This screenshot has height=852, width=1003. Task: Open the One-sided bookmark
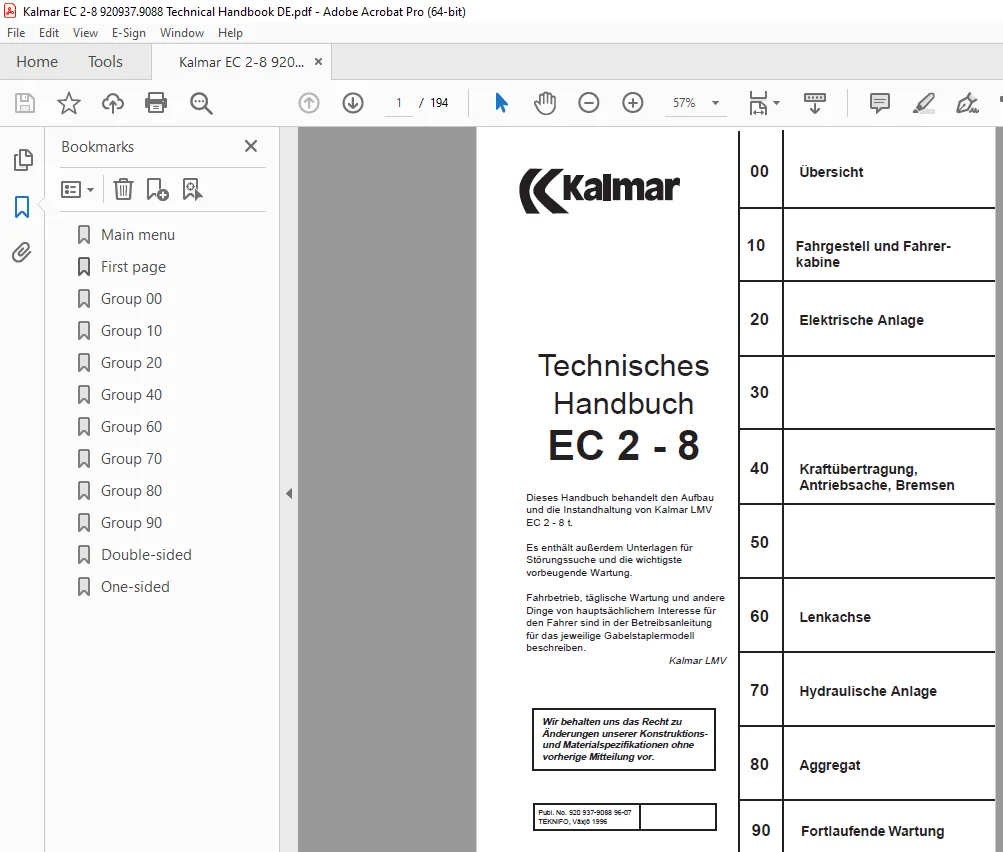[135, 587]
